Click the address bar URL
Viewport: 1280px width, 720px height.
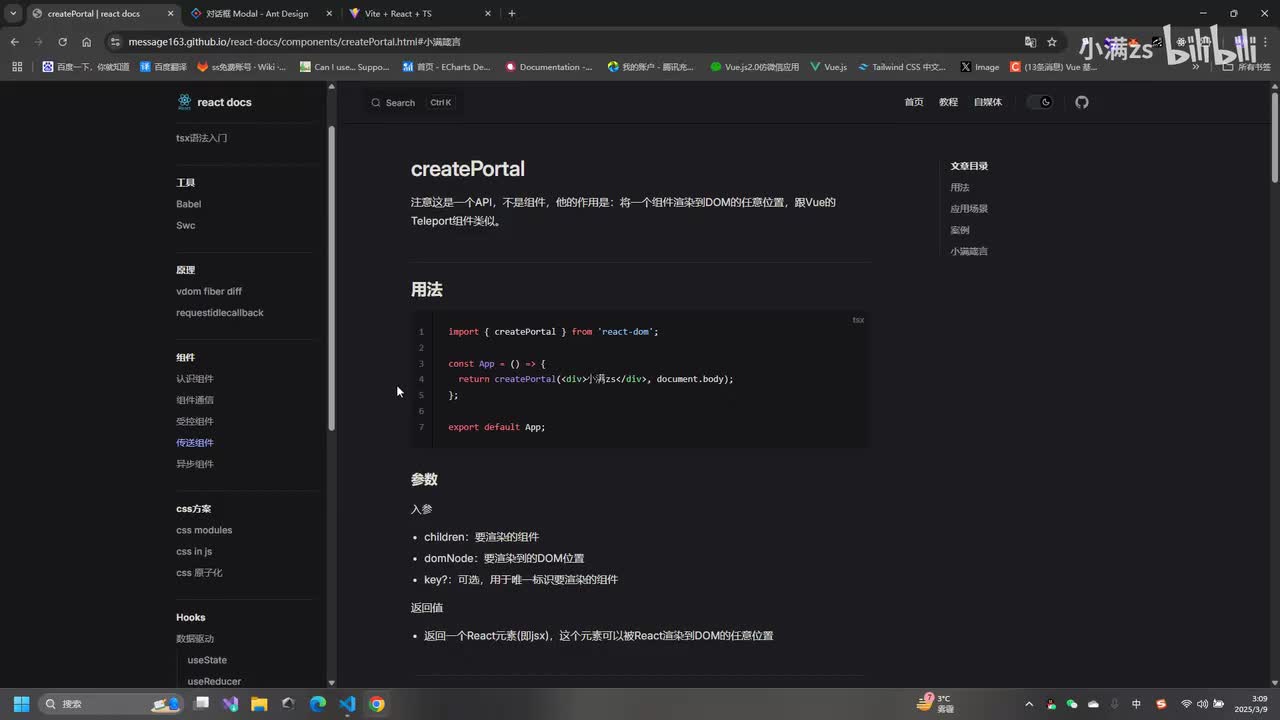tap(294, 42)
